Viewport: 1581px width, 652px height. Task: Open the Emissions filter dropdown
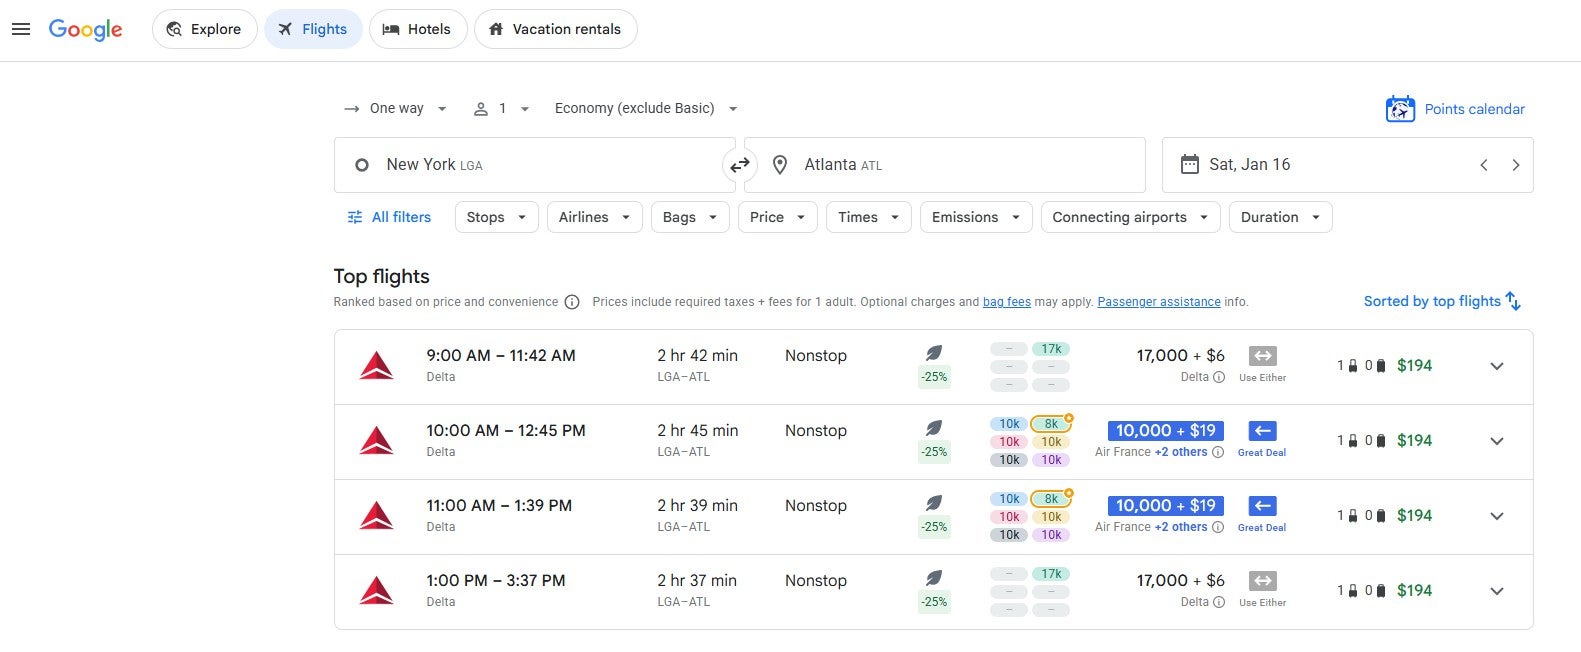coord(975,217)
